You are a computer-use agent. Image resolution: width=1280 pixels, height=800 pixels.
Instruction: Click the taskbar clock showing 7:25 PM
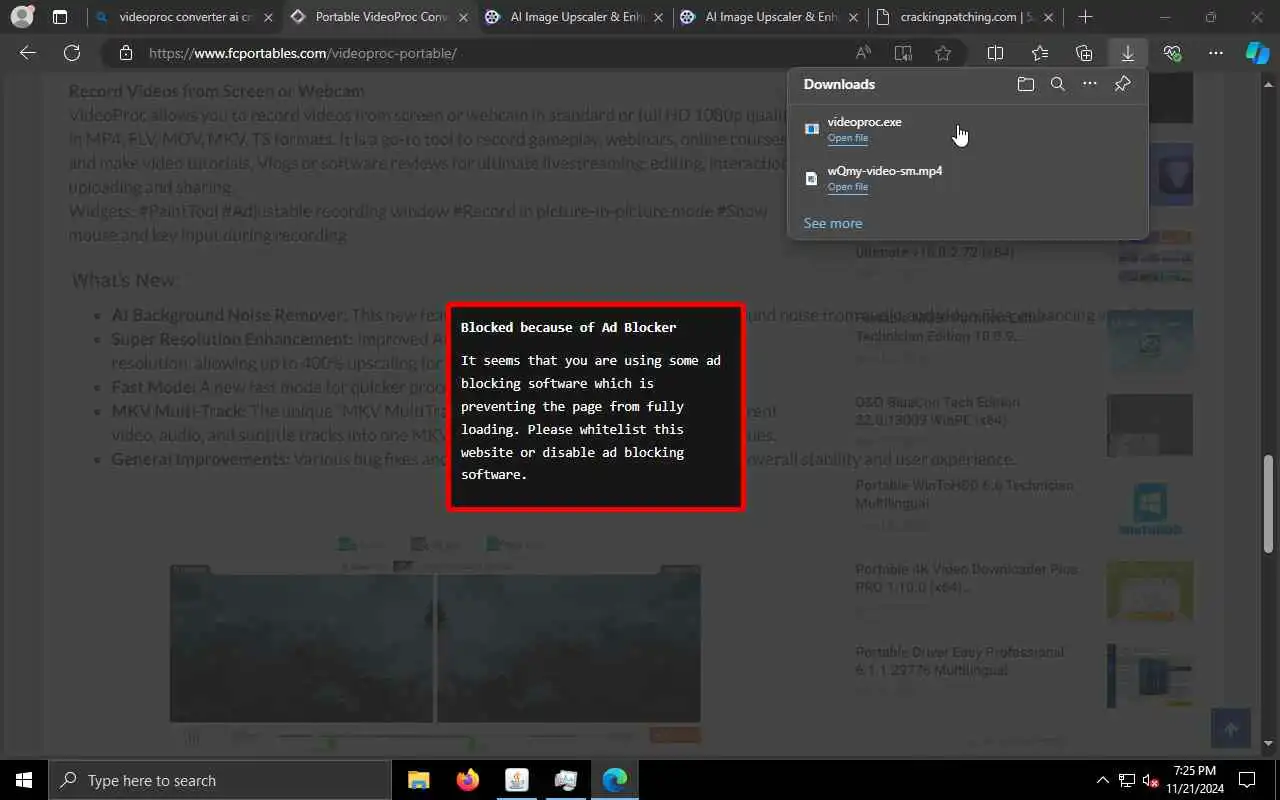[1194, 780]
